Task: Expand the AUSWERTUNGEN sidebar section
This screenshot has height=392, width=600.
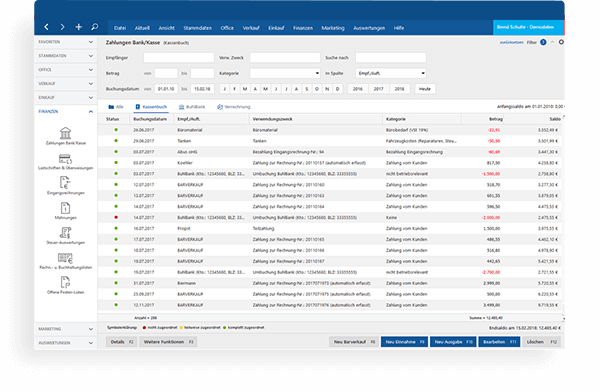Action: [65, 343]
